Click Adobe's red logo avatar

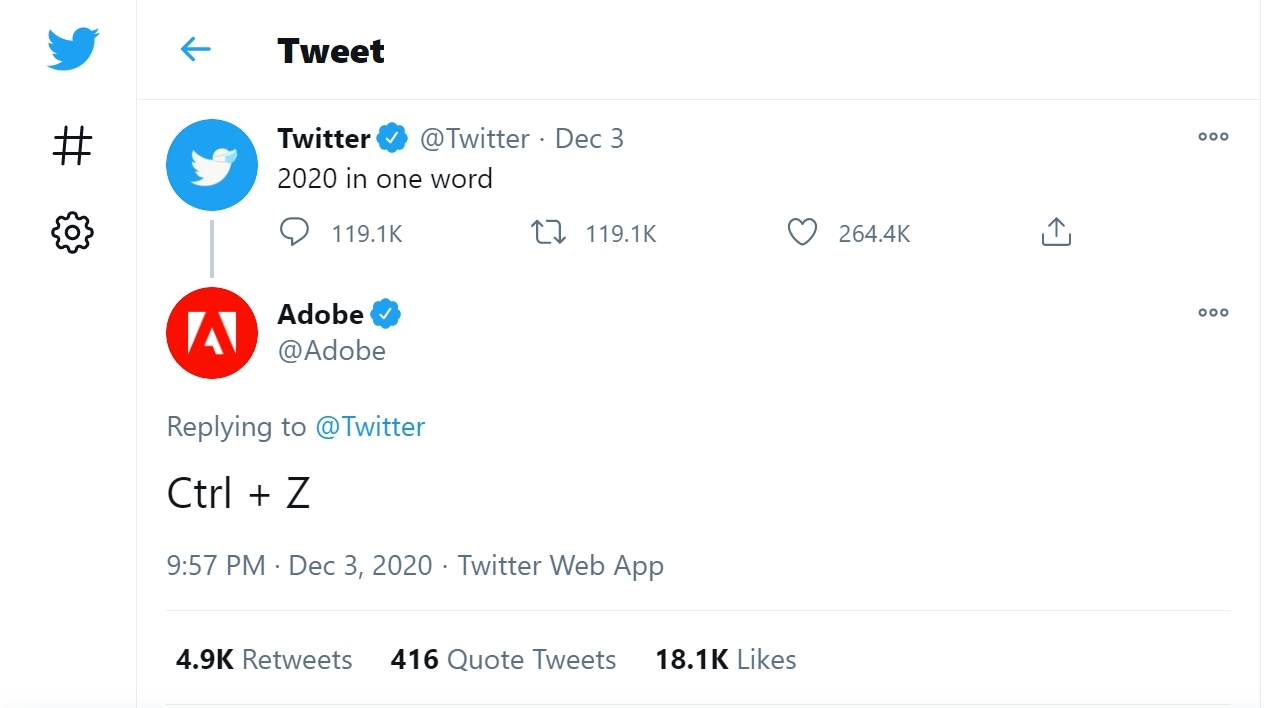point(212,333)
